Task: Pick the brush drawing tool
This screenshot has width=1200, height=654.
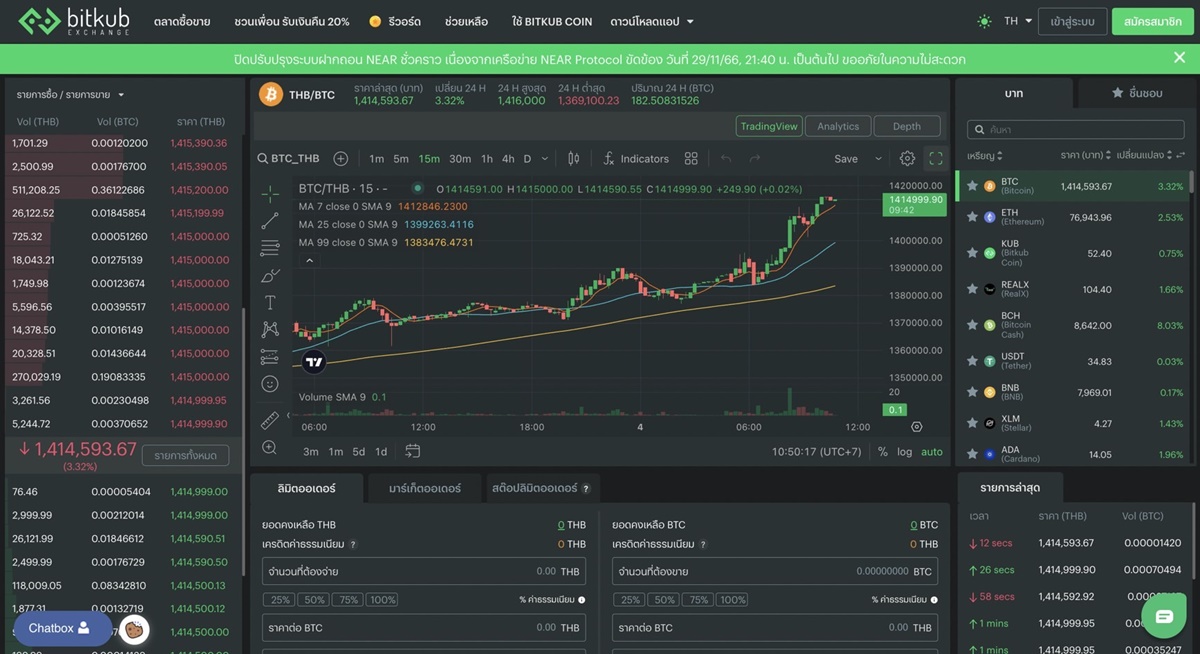Action: coord(270,275)
